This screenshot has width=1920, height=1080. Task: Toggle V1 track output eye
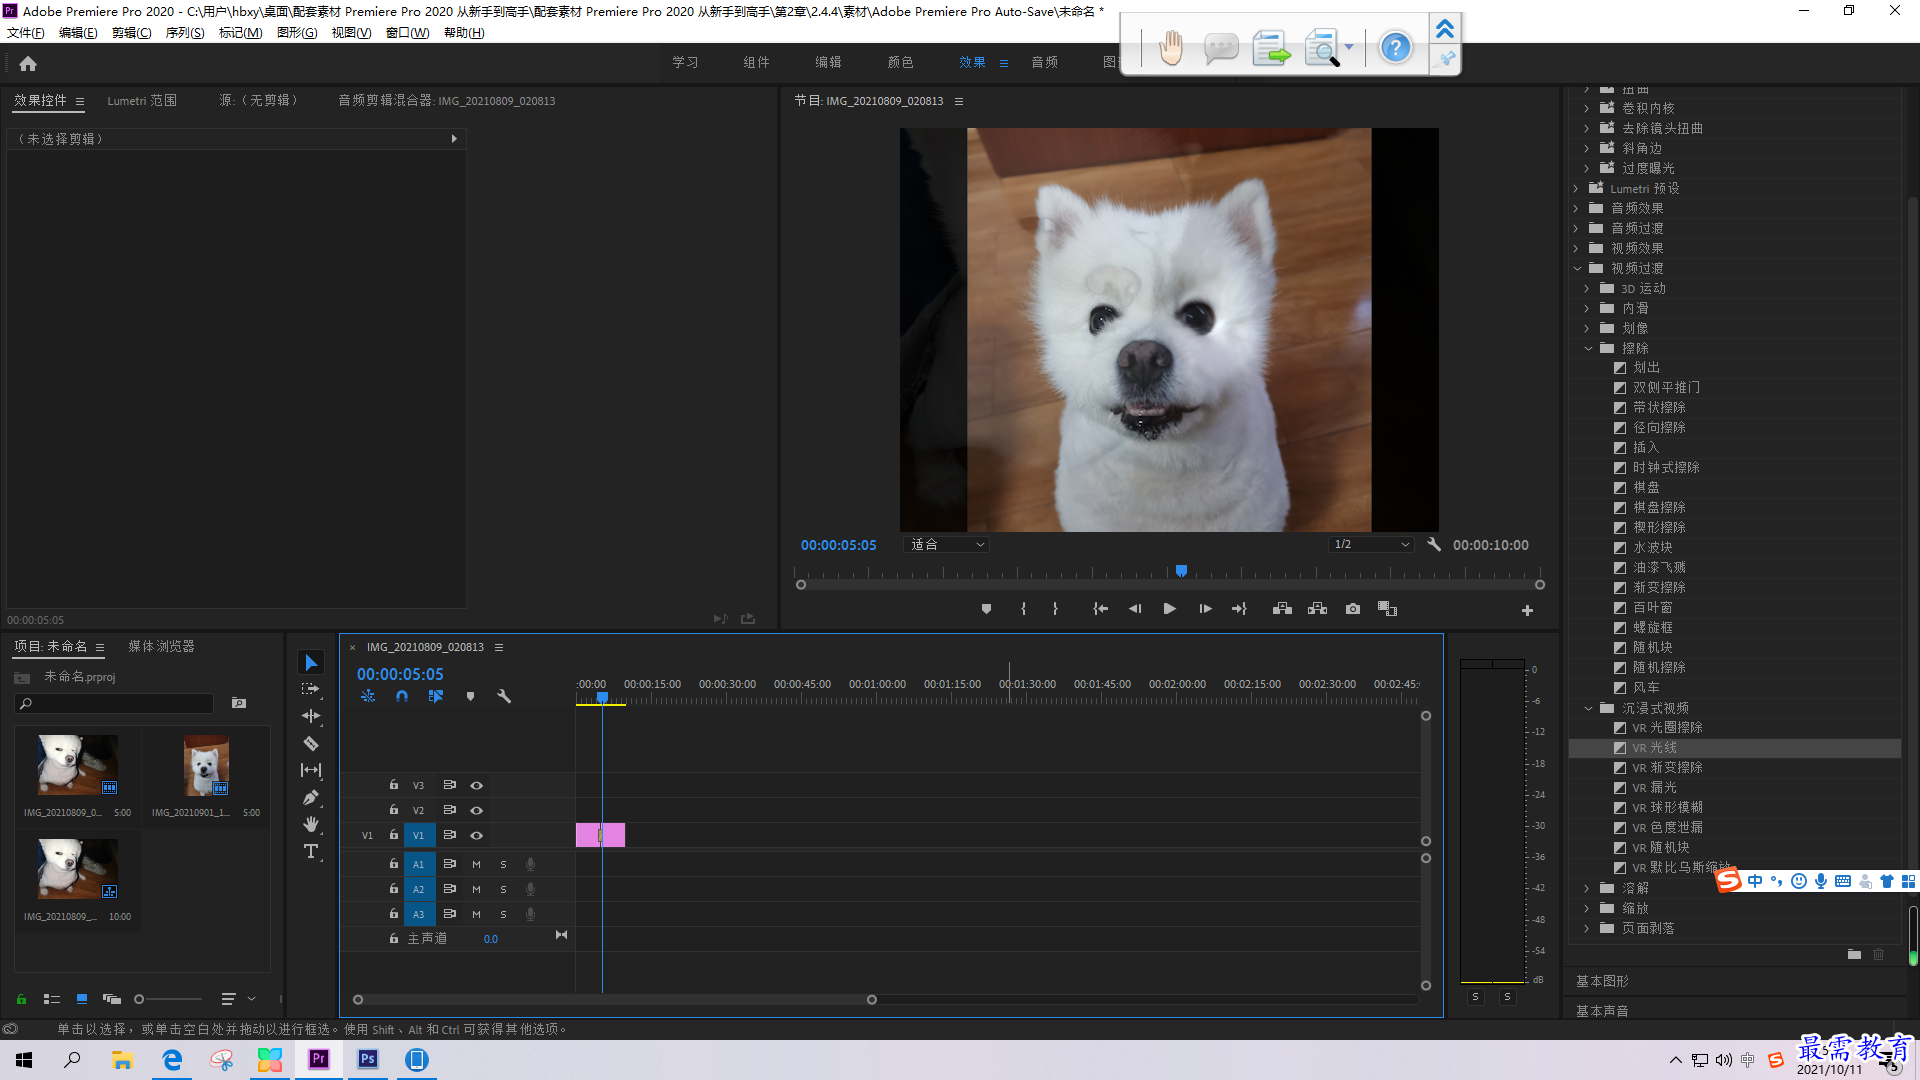[477, 836]
